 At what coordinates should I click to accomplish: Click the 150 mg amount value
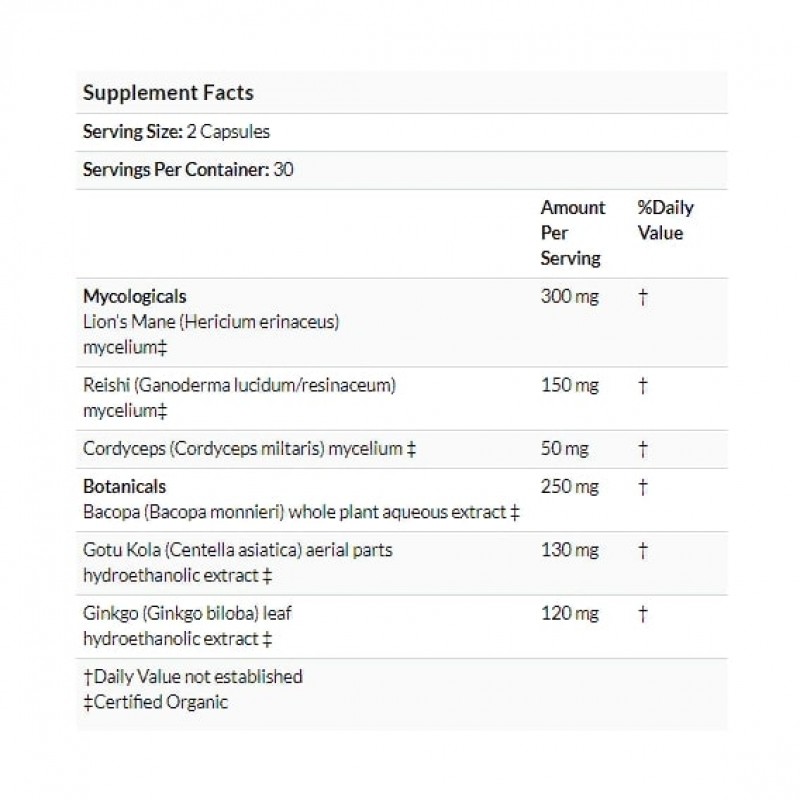click(x=569, y=384)
